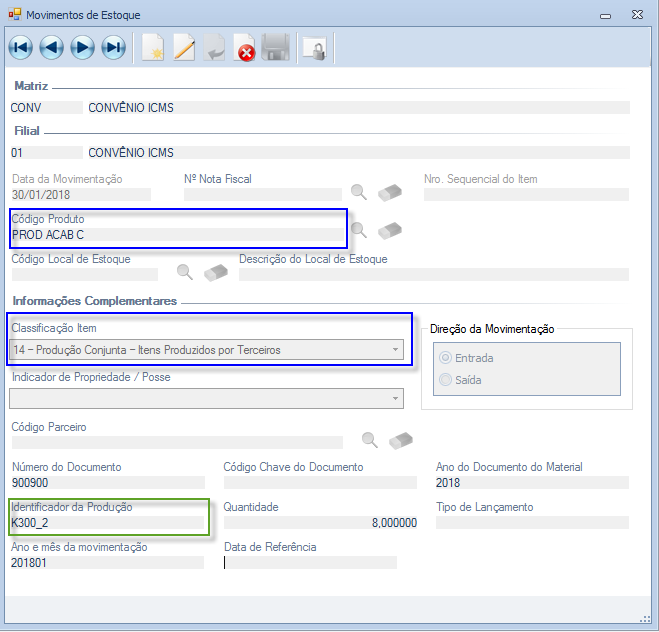Search Nº Nota Fiscal with magnifier
659x632 pixels.
click(x=359, y=192)
